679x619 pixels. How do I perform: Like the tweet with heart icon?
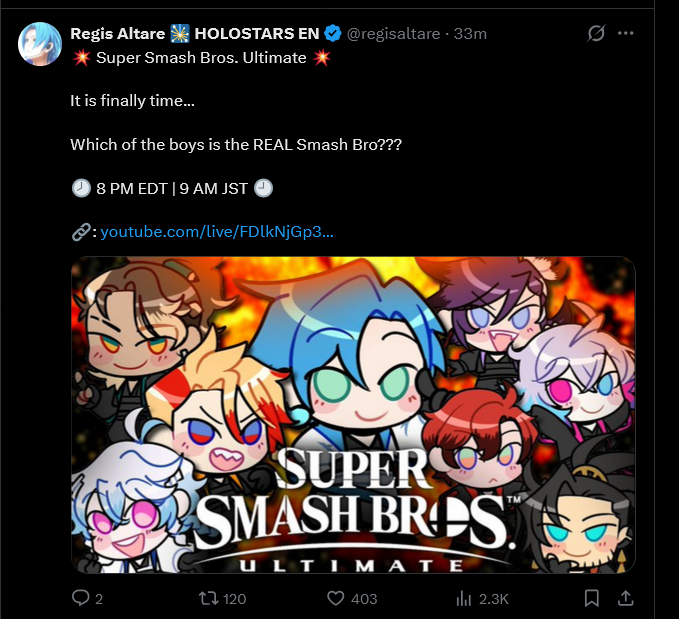[x=336, y=598]
